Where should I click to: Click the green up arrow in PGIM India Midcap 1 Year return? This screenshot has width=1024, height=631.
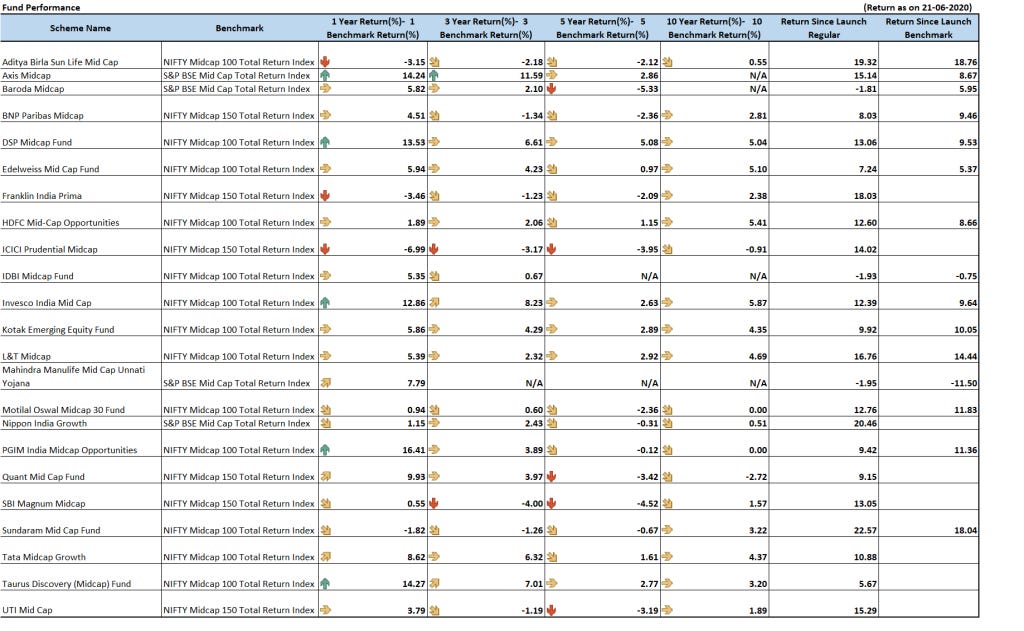coord(325,449)
